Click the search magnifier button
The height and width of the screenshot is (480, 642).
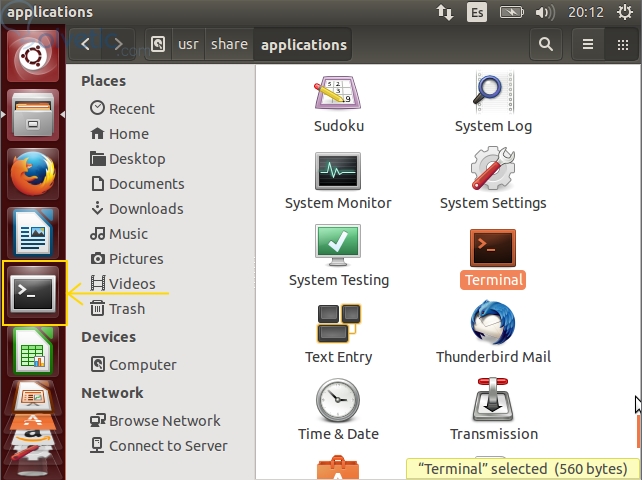click(x=545, y=44)
